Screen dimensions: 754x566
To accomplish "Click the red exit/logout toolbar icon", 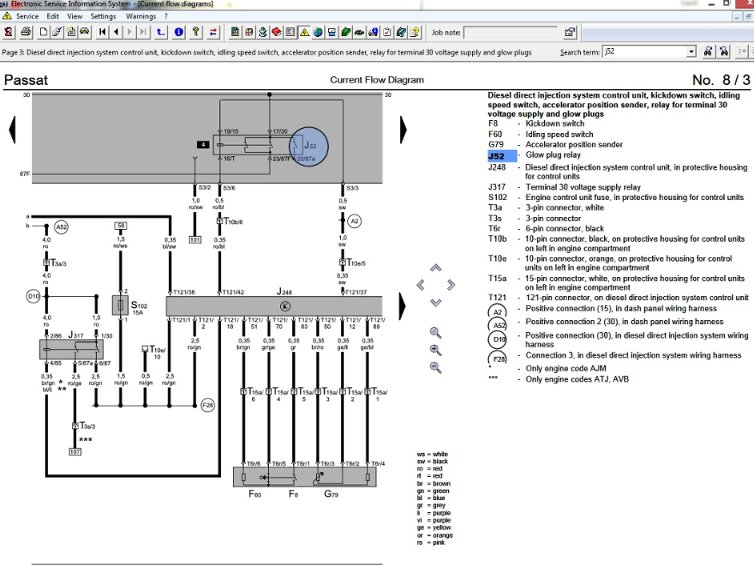I will 9,32.
